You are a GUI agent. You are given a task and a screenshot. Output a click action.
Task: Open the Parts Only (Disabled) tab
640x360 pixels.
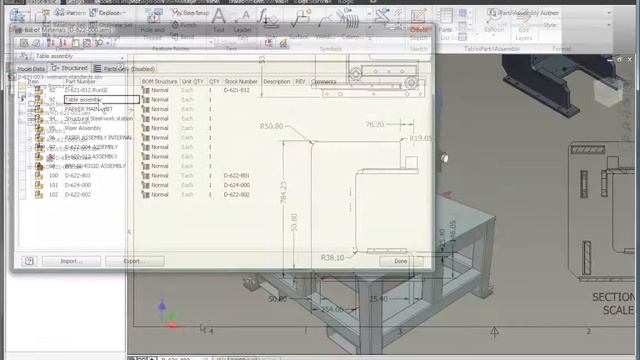pyautogui.click(x=124, y=69)
